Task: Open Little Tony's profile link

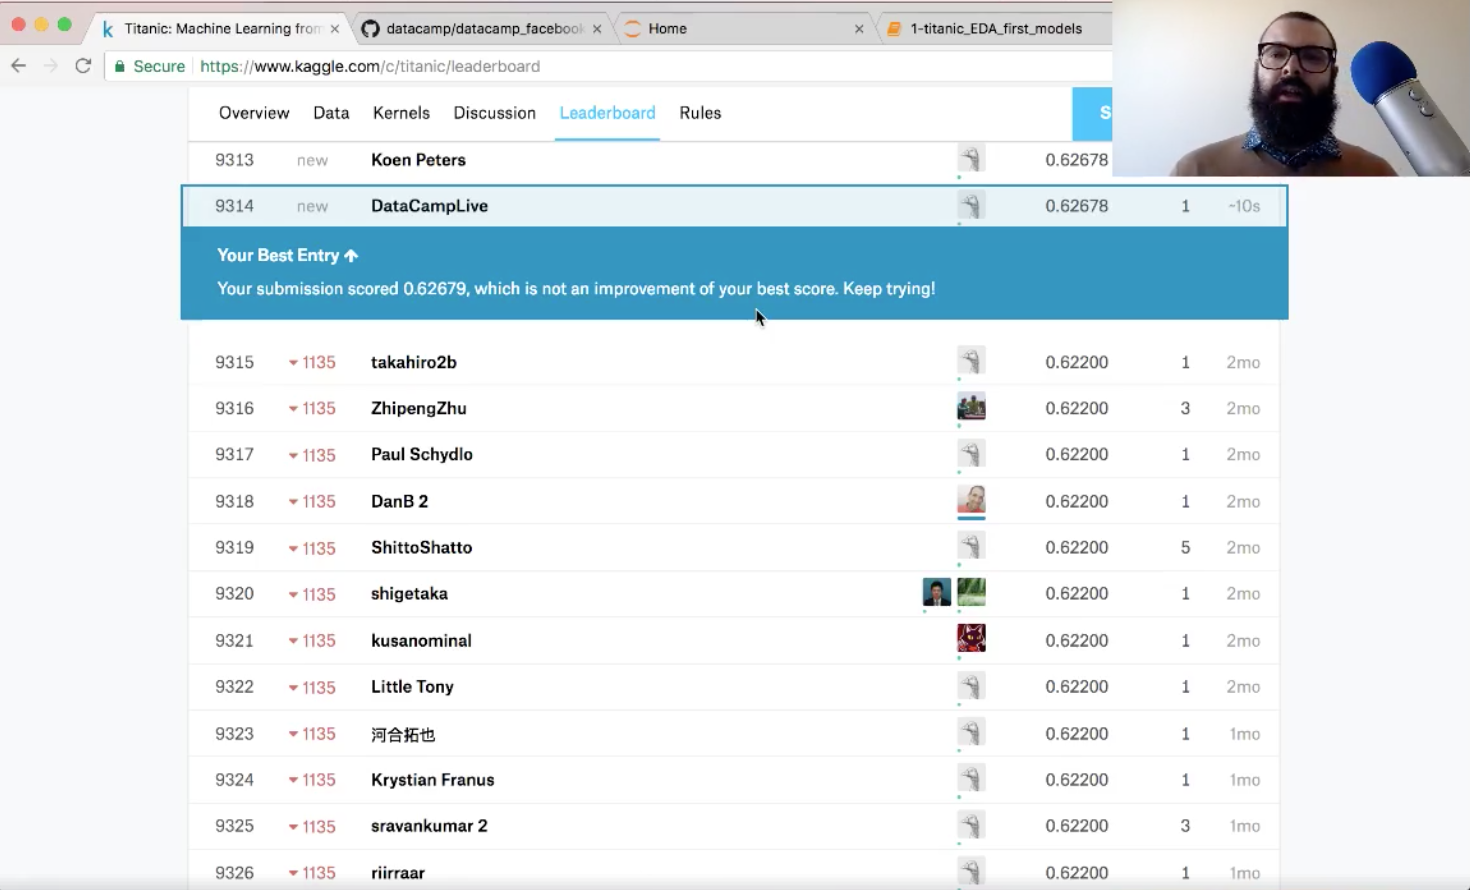Action: (x=412, y=686)
